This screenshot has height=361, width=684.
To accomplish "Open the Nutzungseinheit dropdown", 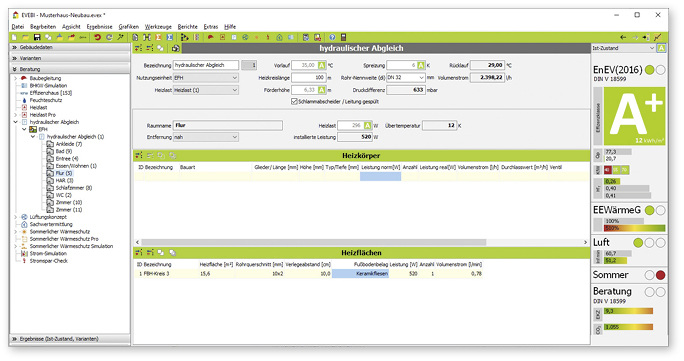I will (206, 78).
